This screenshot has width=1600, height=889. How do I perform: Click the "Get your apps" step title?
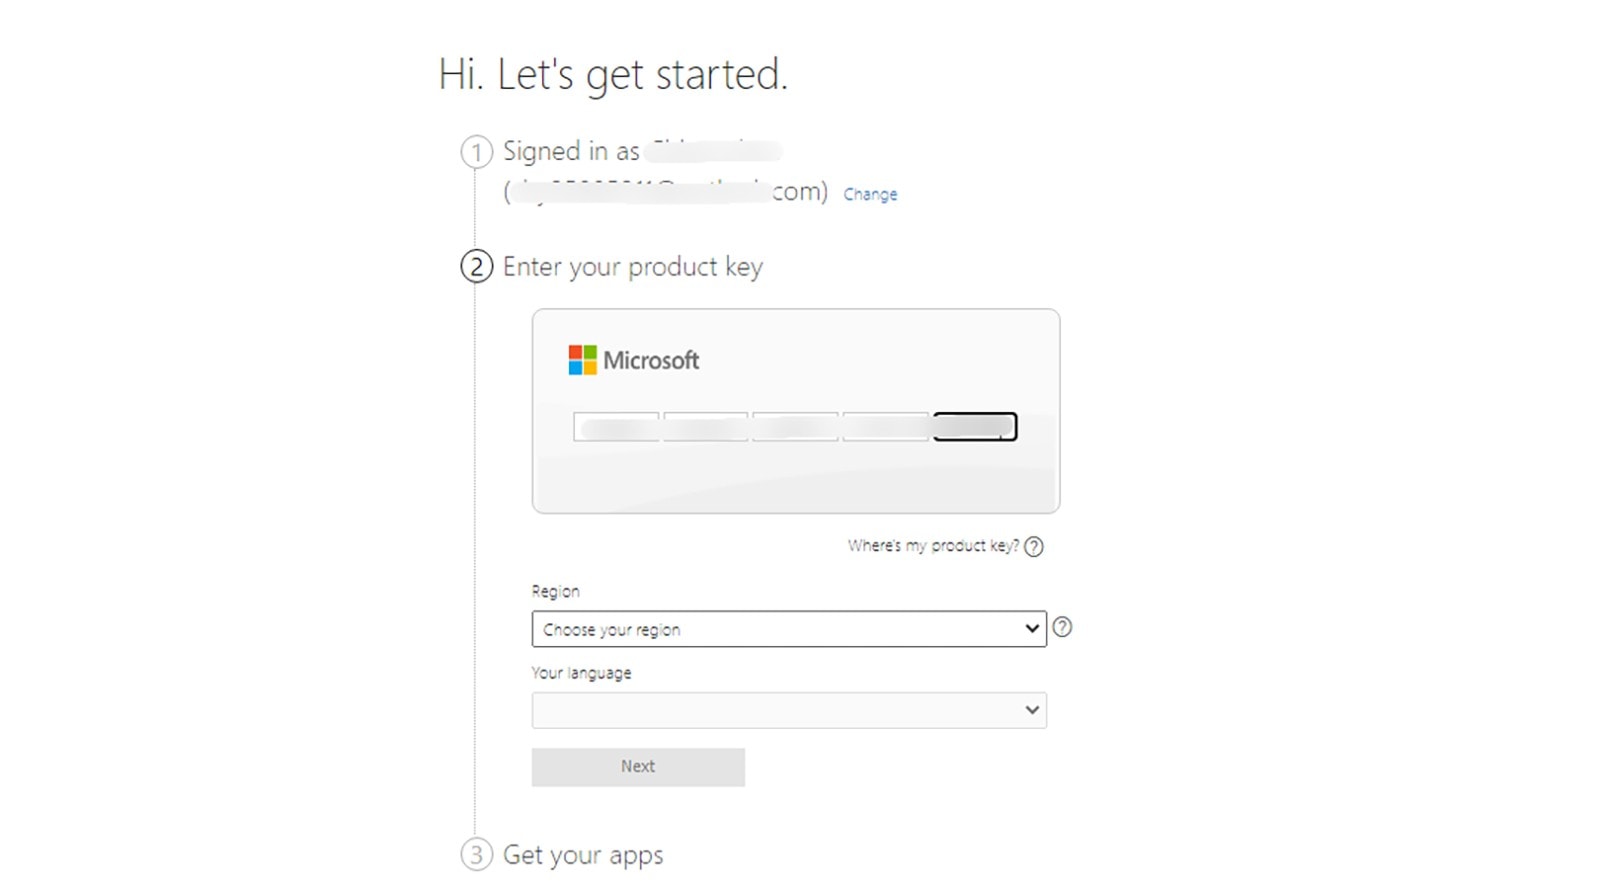[582, 855]
